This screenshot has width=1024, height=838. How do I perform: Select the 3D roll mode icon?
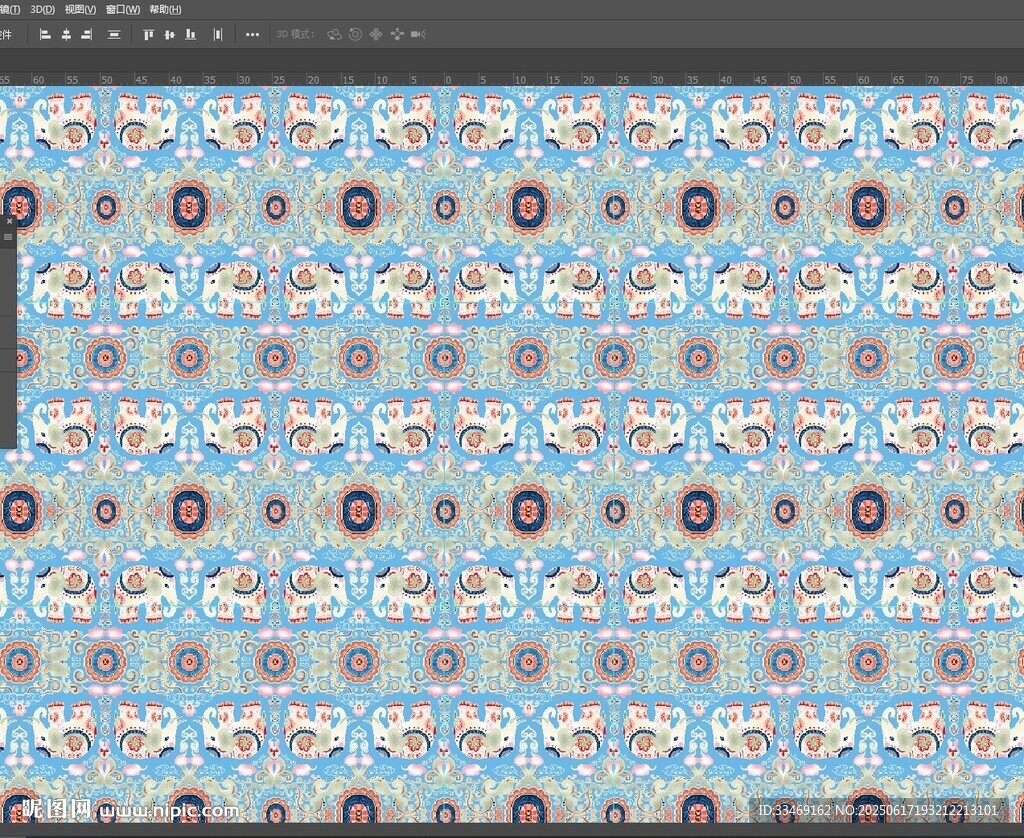[355, 34]
